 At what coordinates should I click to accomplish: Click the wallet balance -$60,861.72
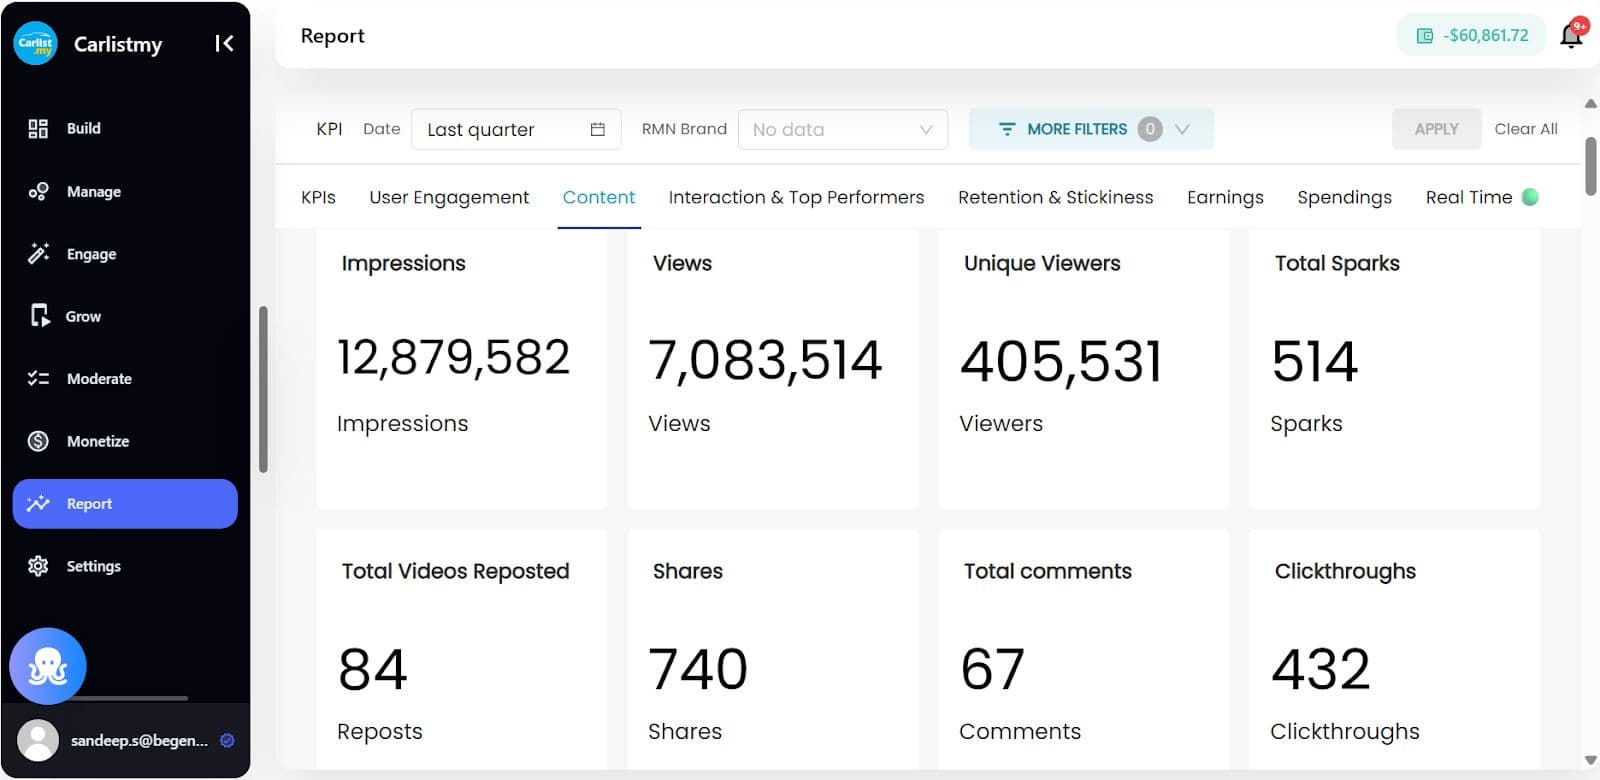1471,35
